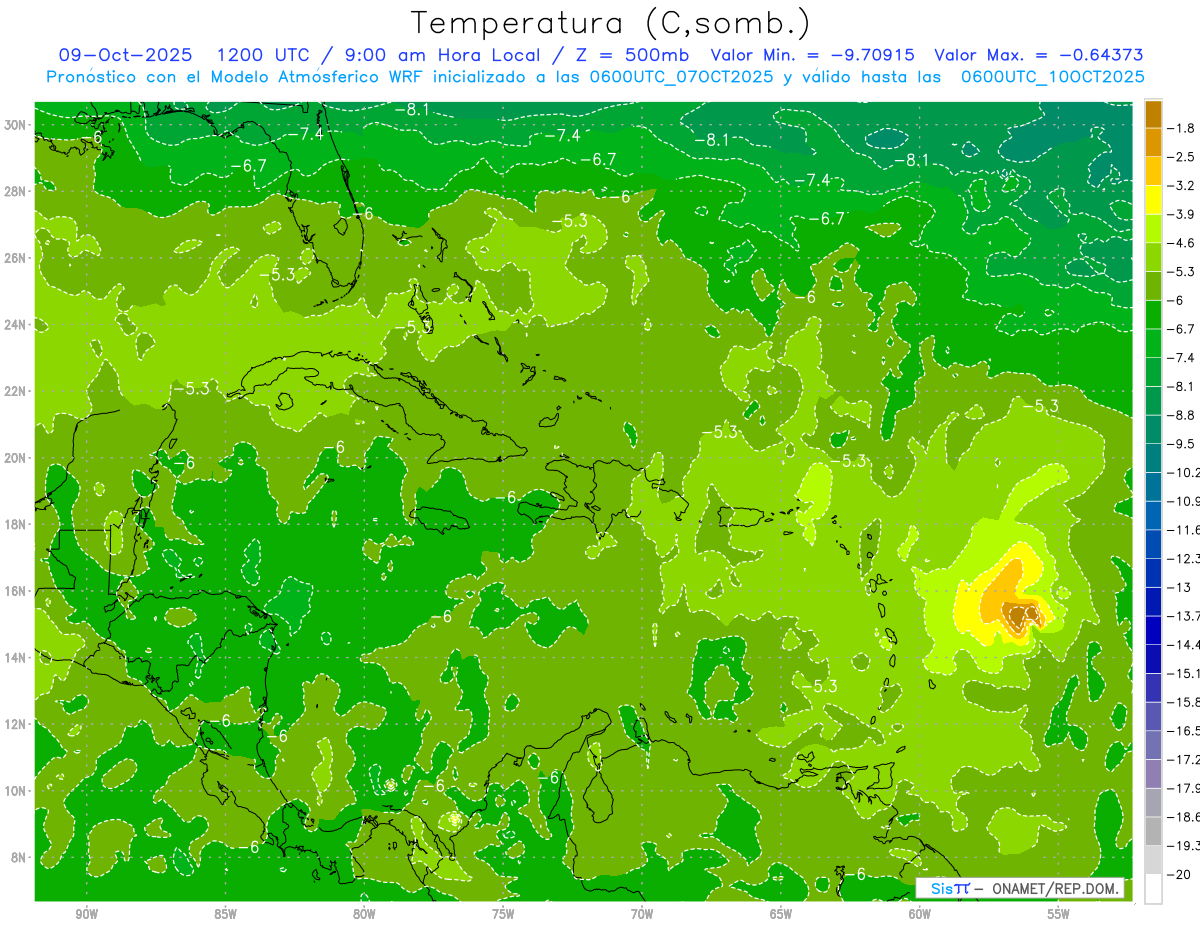Pick the purple swatch above the -17.9 label
Image resolution: width=1200 pixels, height=927 pixels.
[x=1153, y=773]
